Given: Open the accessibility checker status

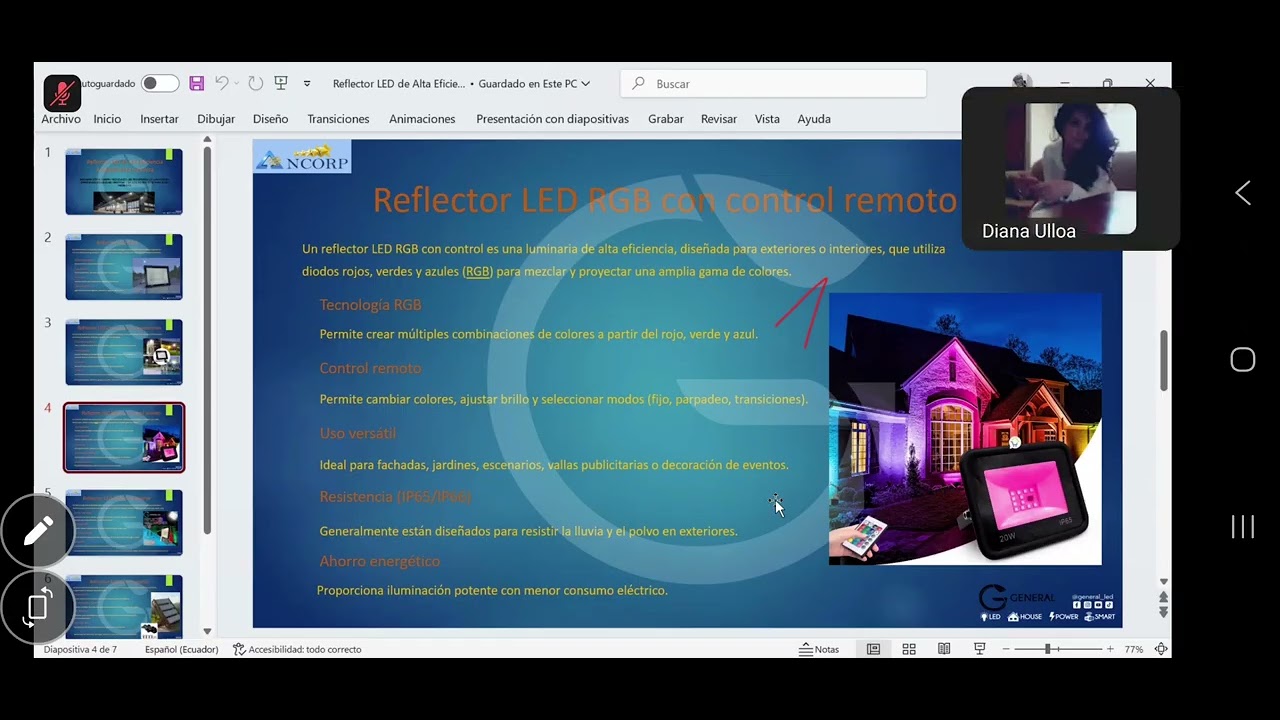Looking at the screenshot, I should [x=297, y=649].
